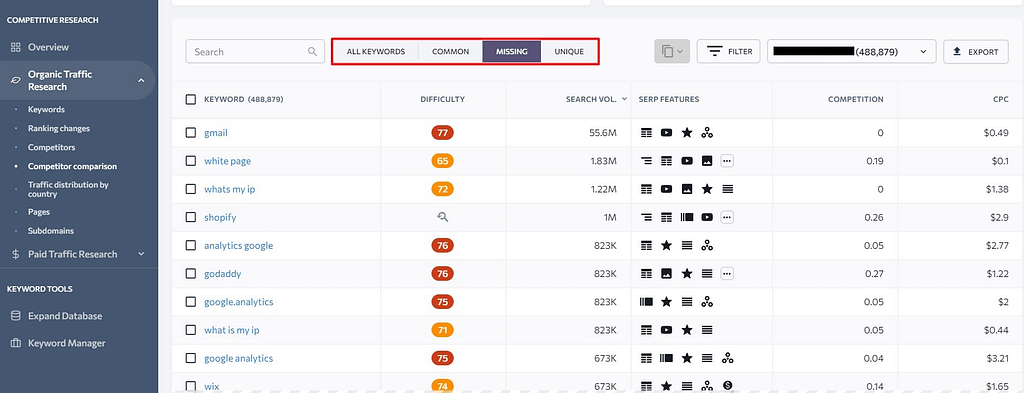This screenshot has height=393, width=1024.
Task: Click the star icon in the google analytics row
Action: 686,358
